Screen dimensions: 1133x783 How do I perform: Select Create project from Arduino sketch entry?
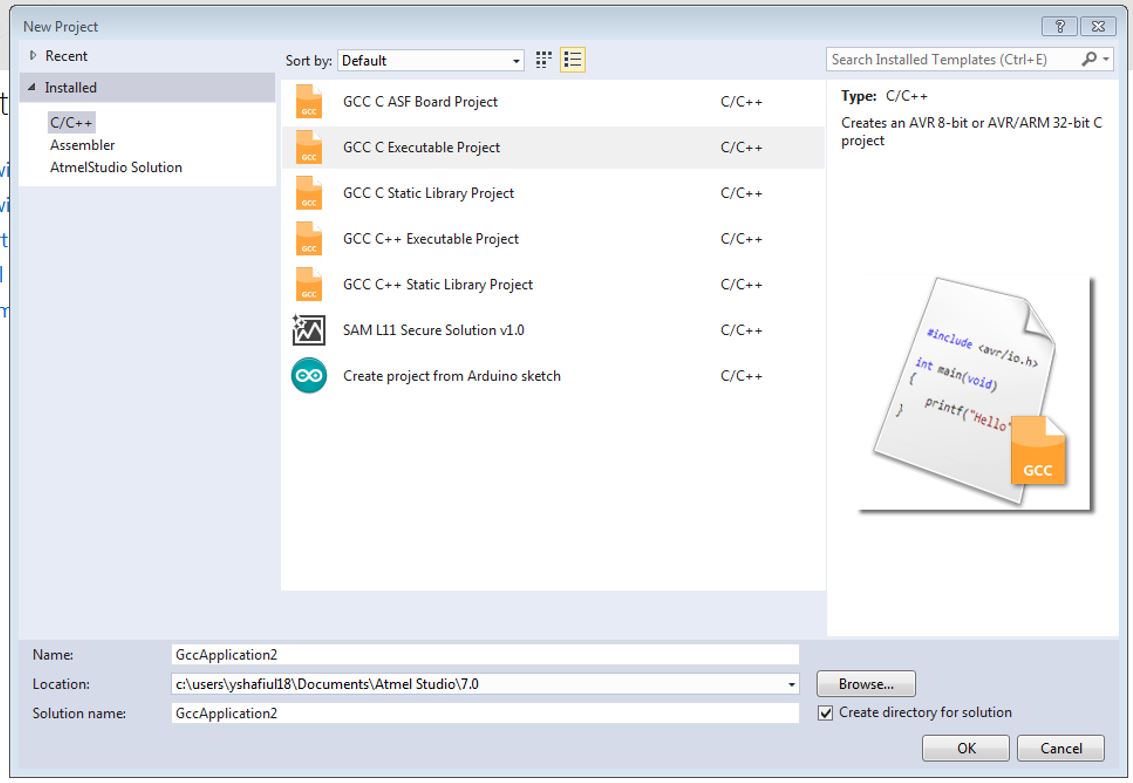coord(553,376)
